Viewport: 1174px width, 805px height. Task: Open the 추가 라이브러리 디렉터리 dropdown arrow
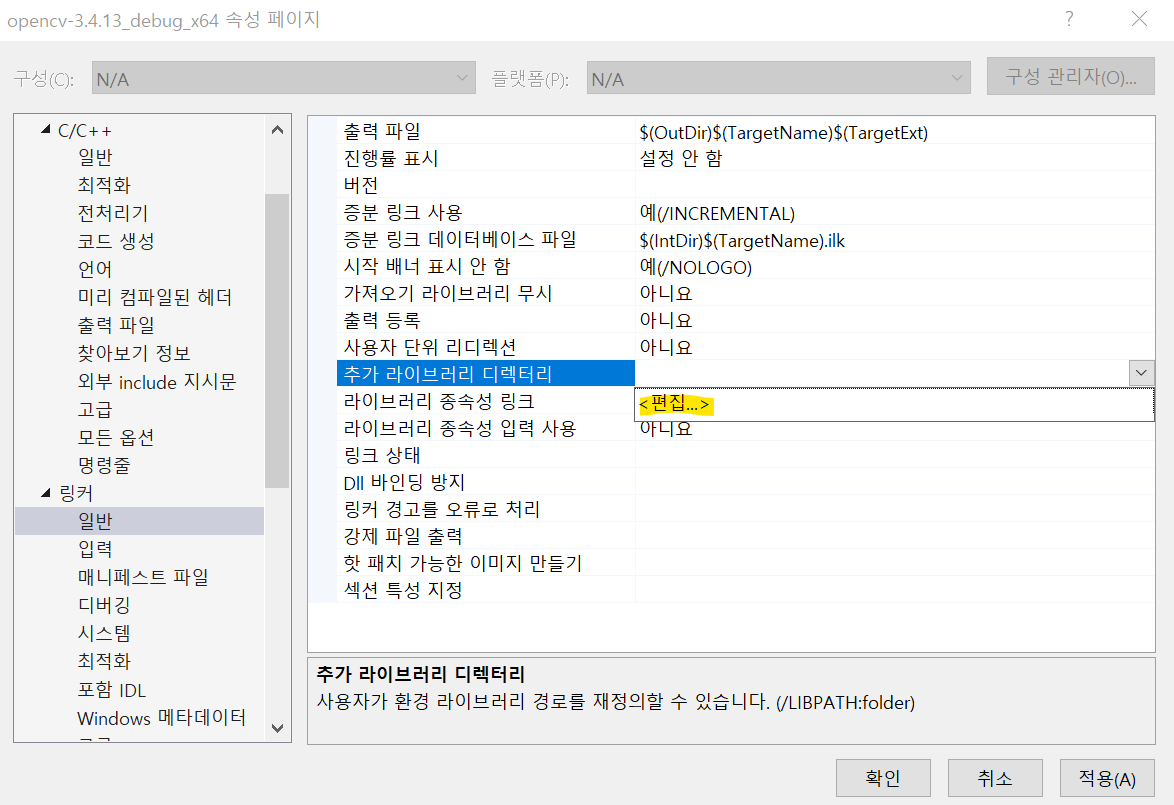pos(1141,373)
